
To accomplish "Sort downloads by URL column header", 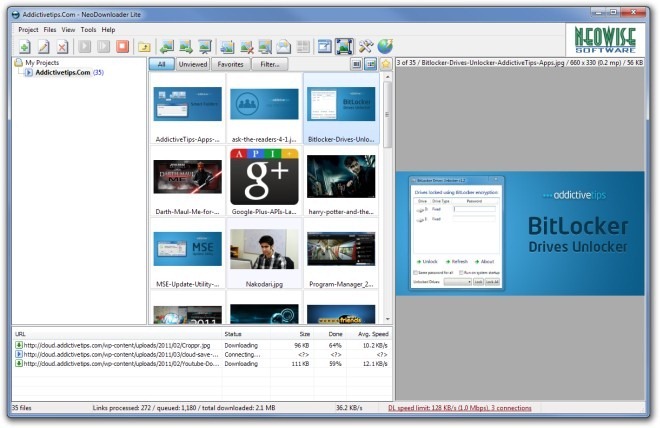I will click(x=117, y=334).
